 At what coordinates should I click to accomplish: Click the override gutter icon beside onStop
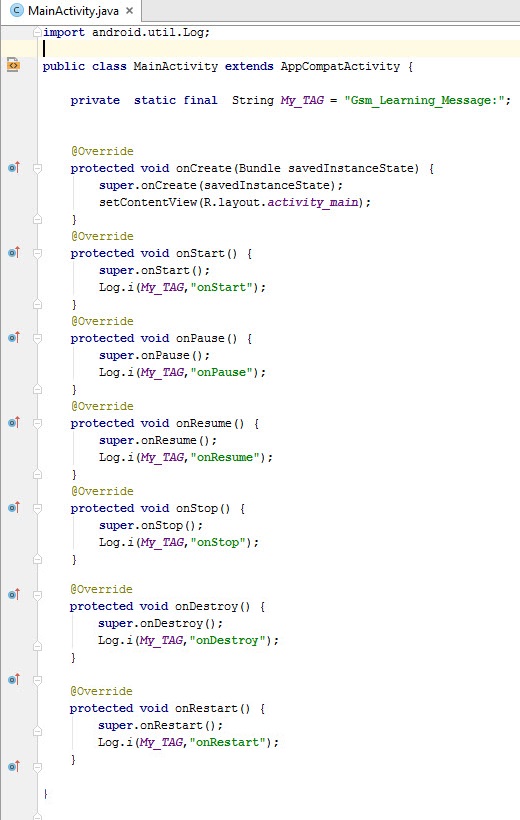(x=14, y=507)
